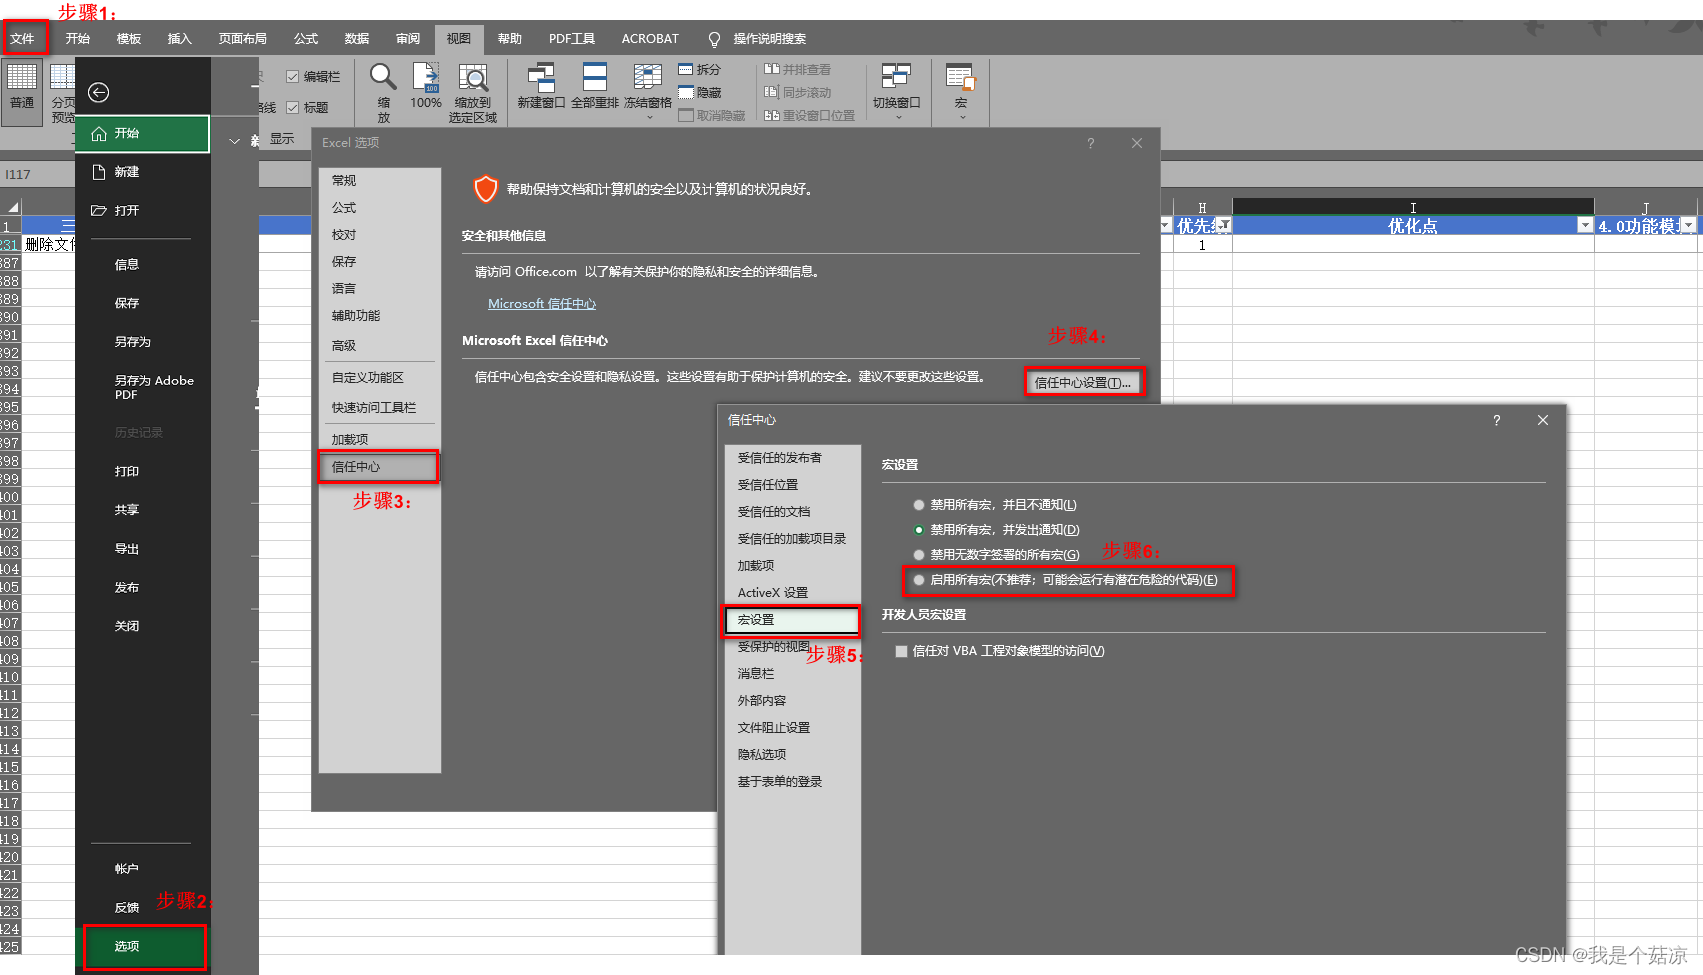This screenshot has height=975, width=1703.
Task: Switch to the Home (开始) ribbon tab
Action: tap(78, 39)
